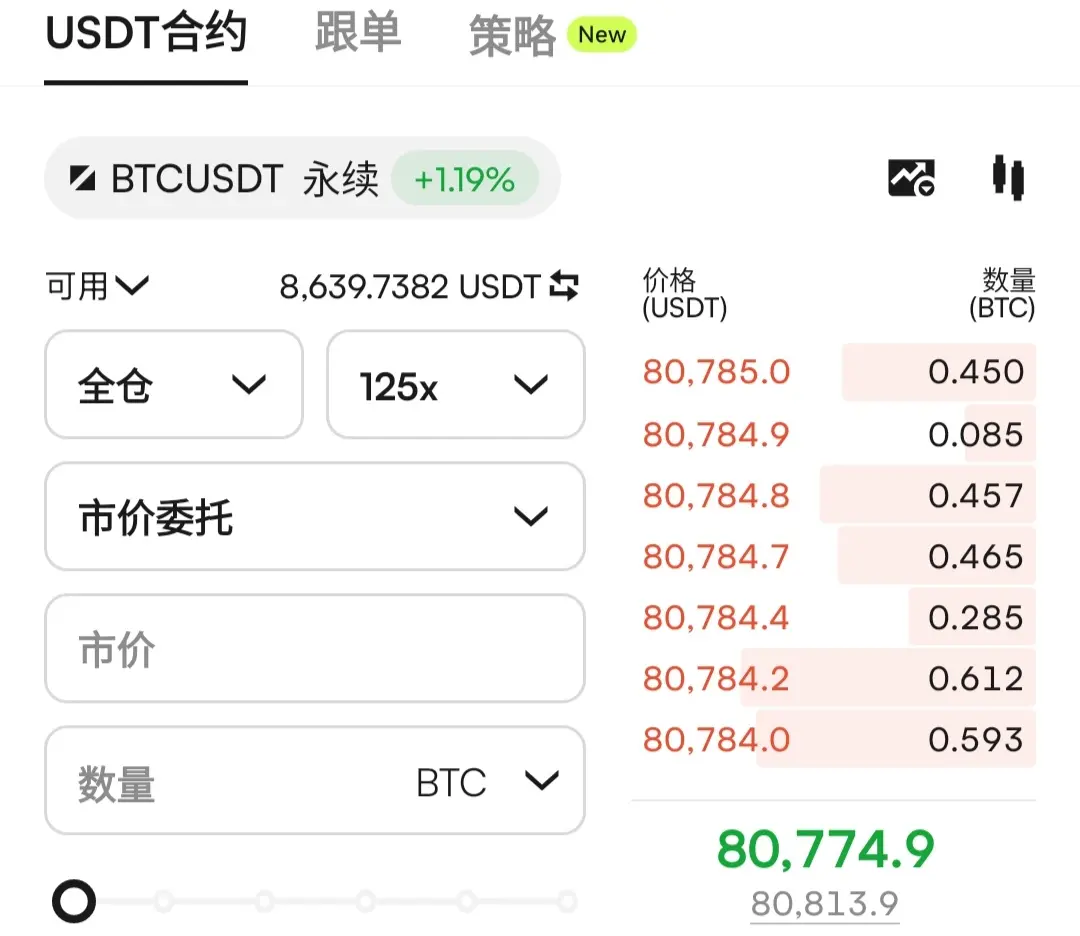Open the 全仓 margin mode dropdown
1080x936 pixels.
point(174,384)
